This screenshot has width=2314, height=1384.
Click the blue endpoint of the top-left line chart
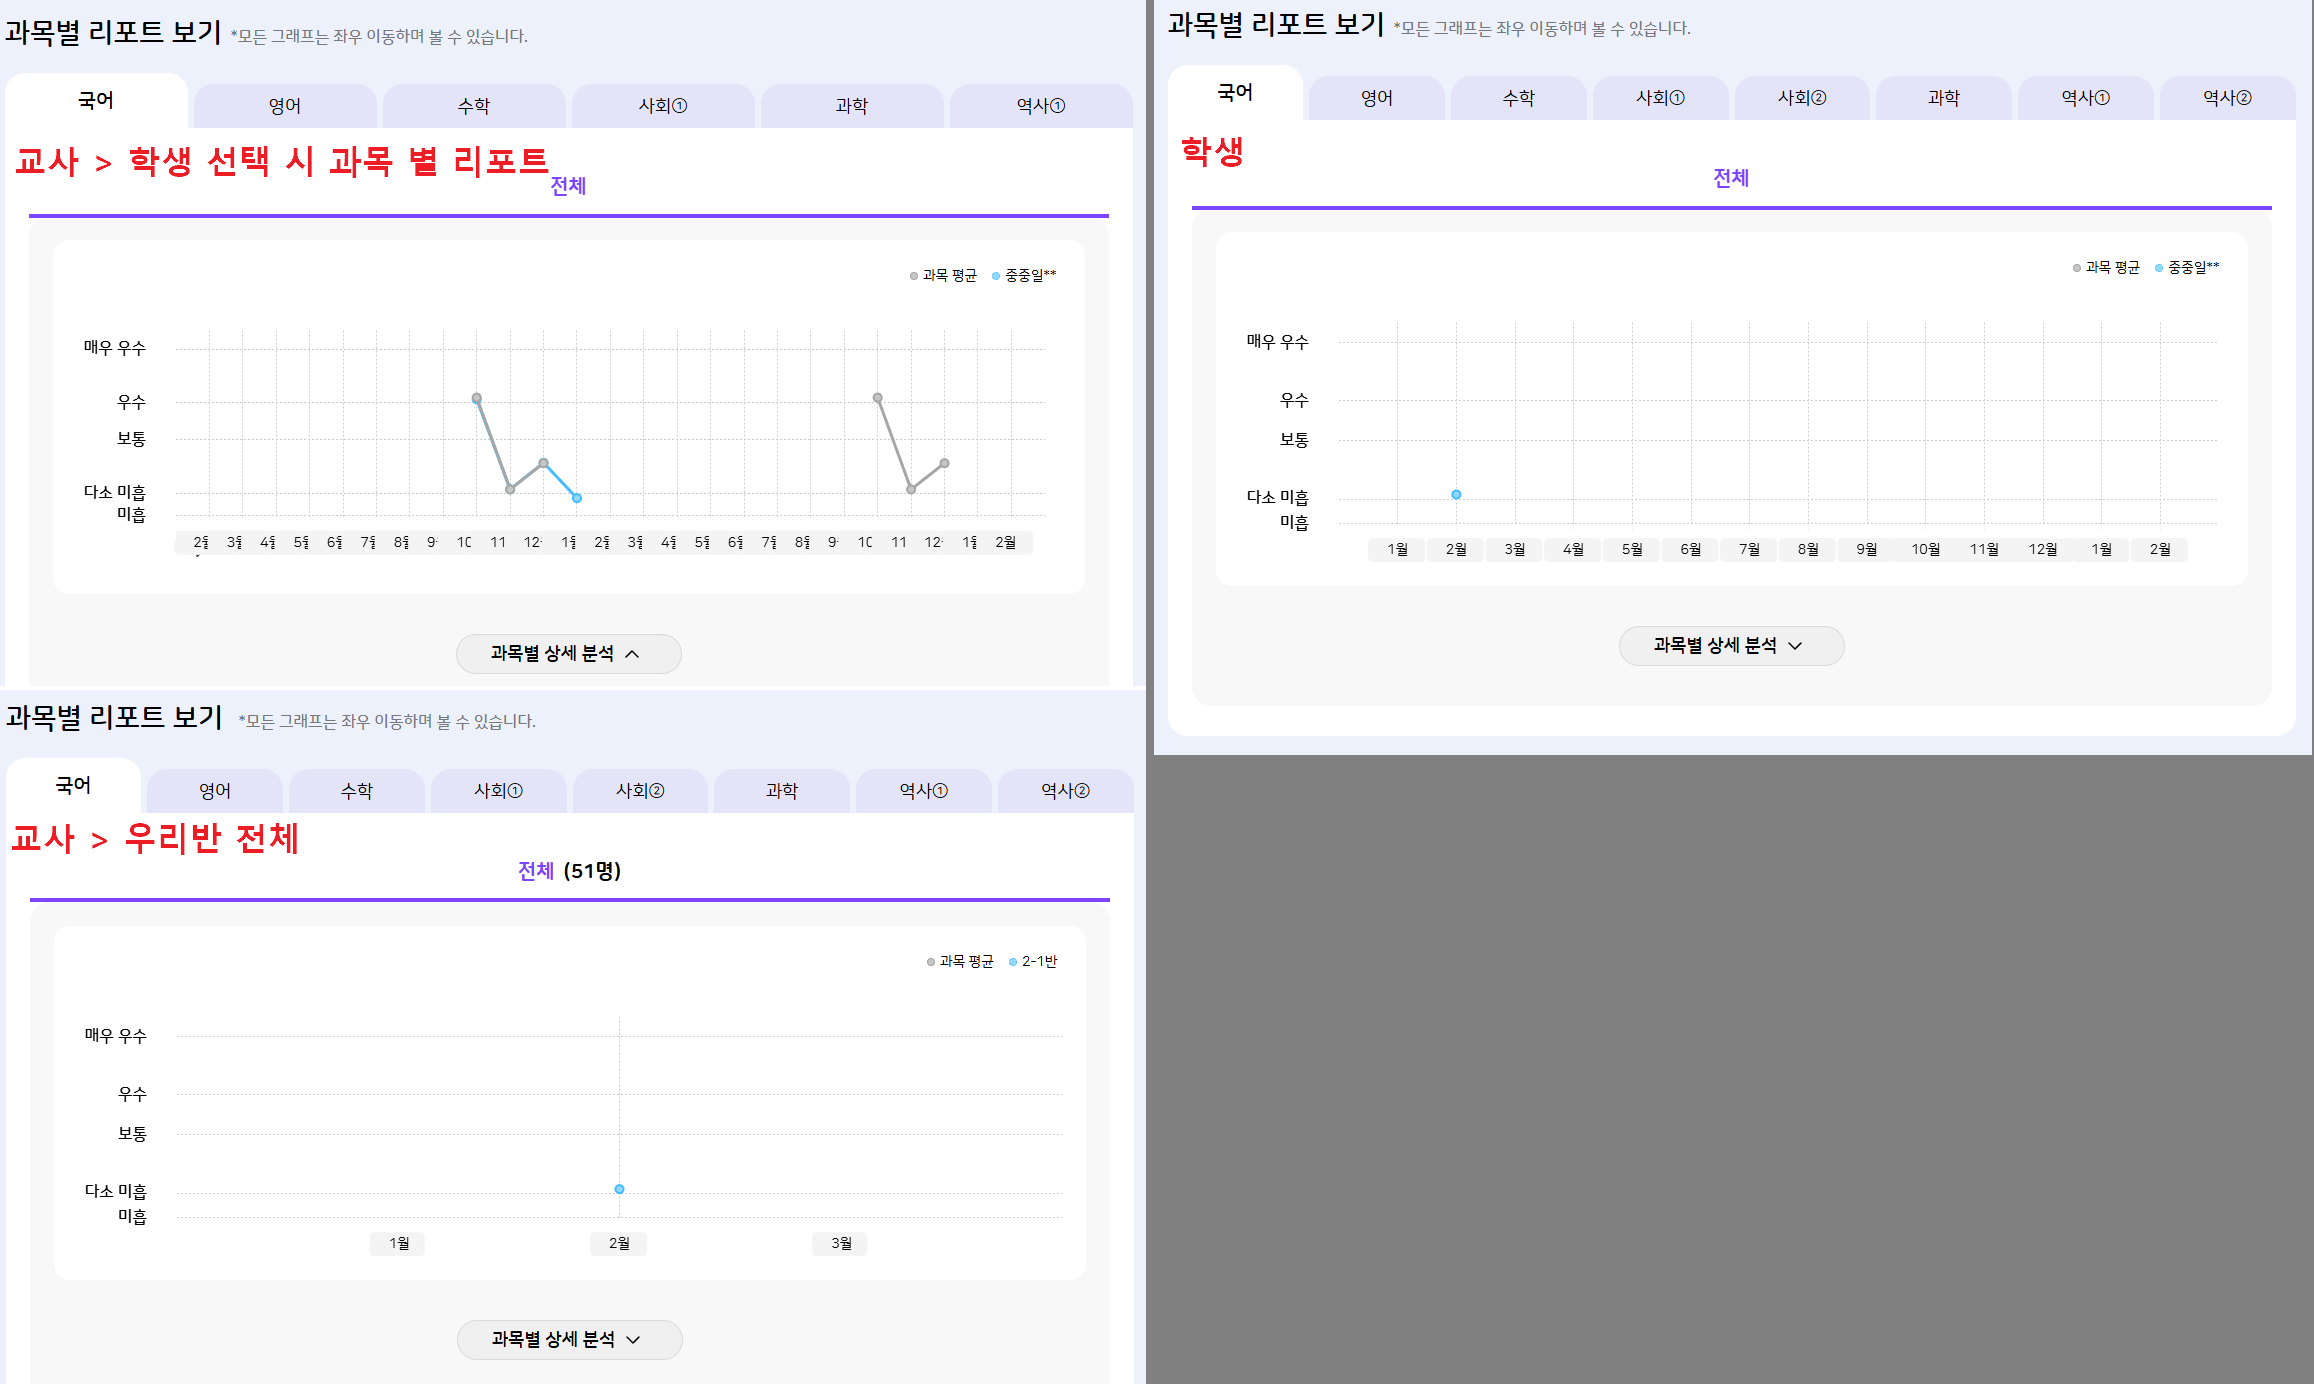577,498
